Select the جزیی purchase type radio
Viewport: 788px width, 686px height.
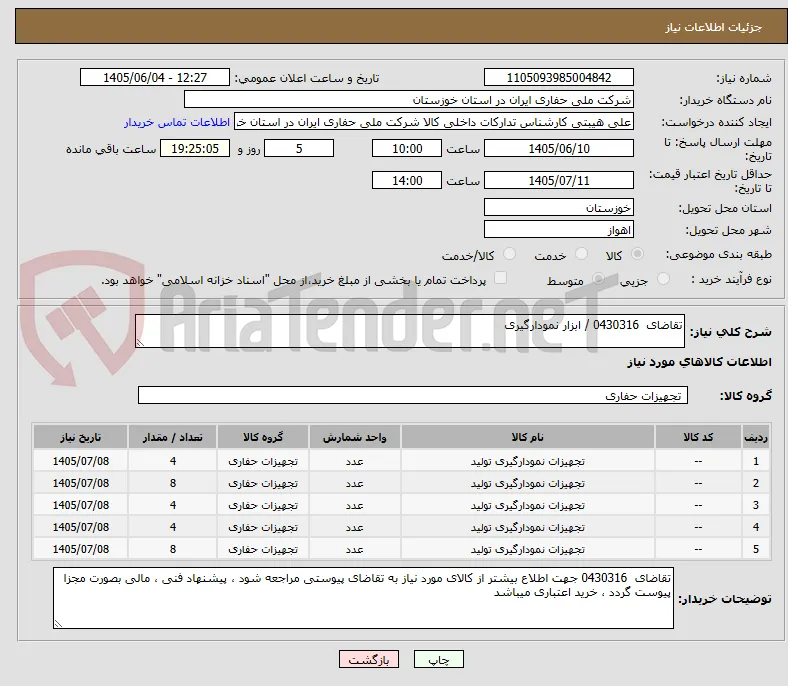pyautogui.click(x=663, y=279)
